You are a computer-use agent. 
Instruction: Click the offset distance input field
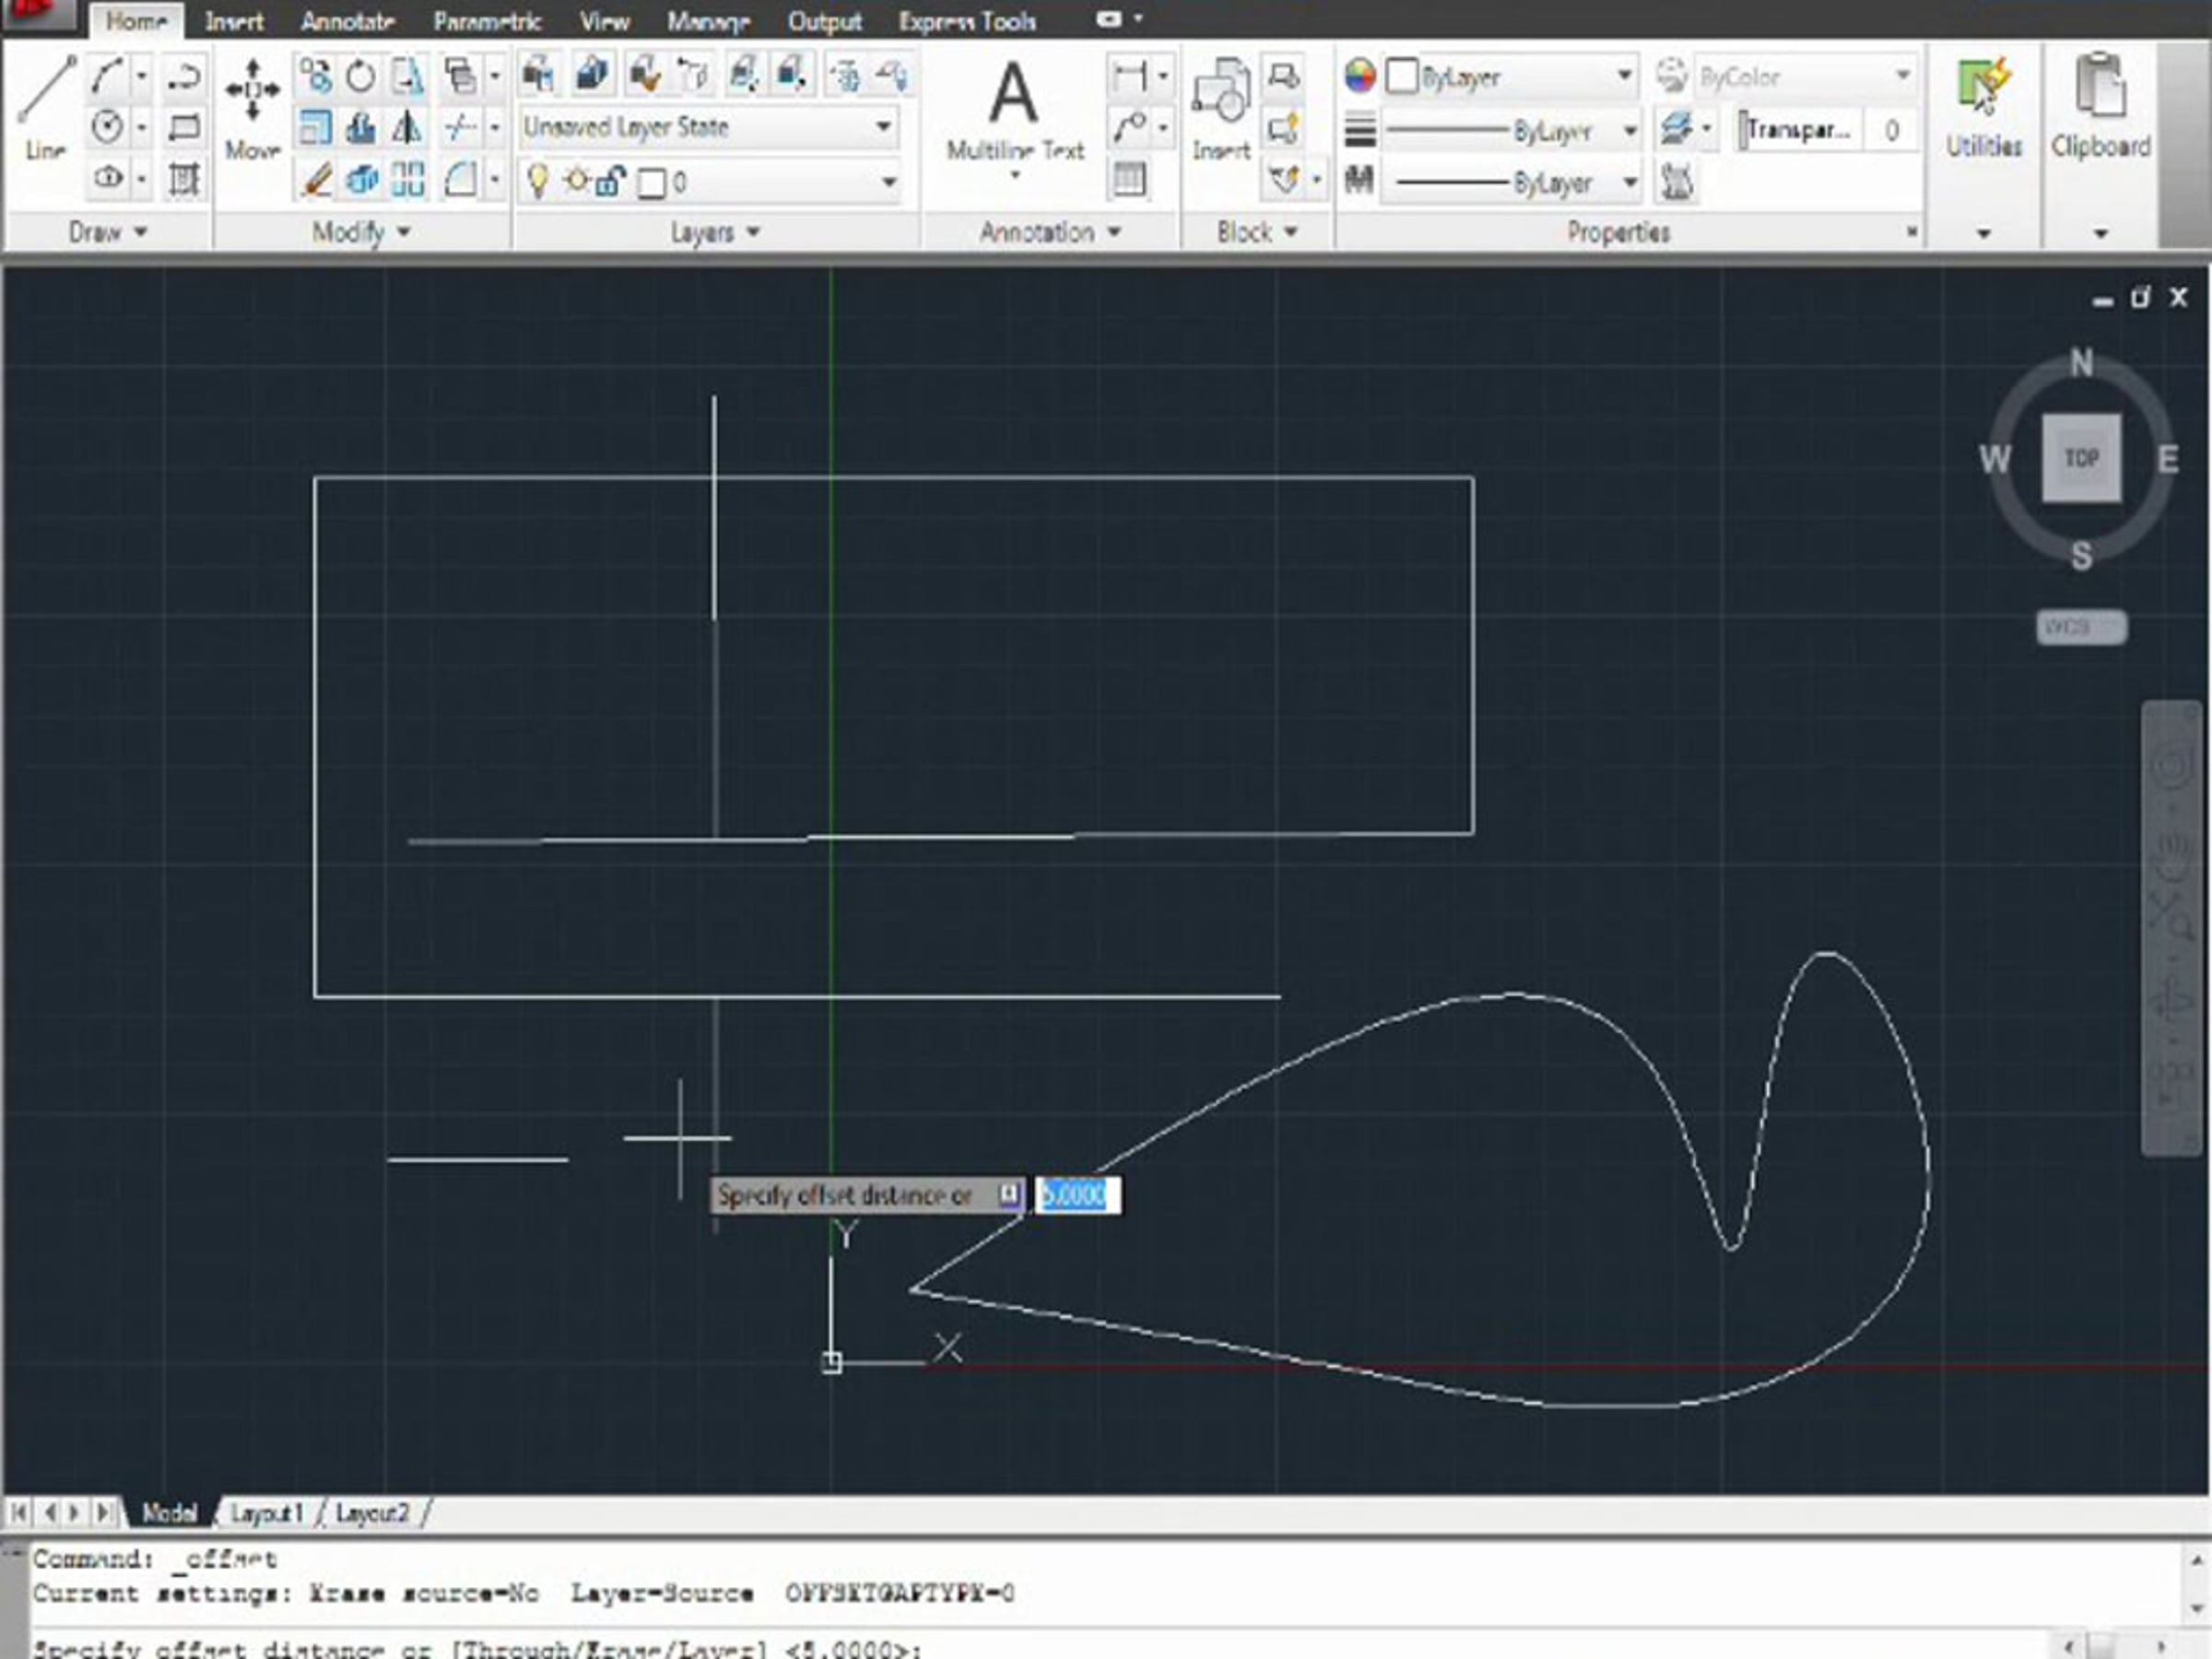(1077, 1195)
